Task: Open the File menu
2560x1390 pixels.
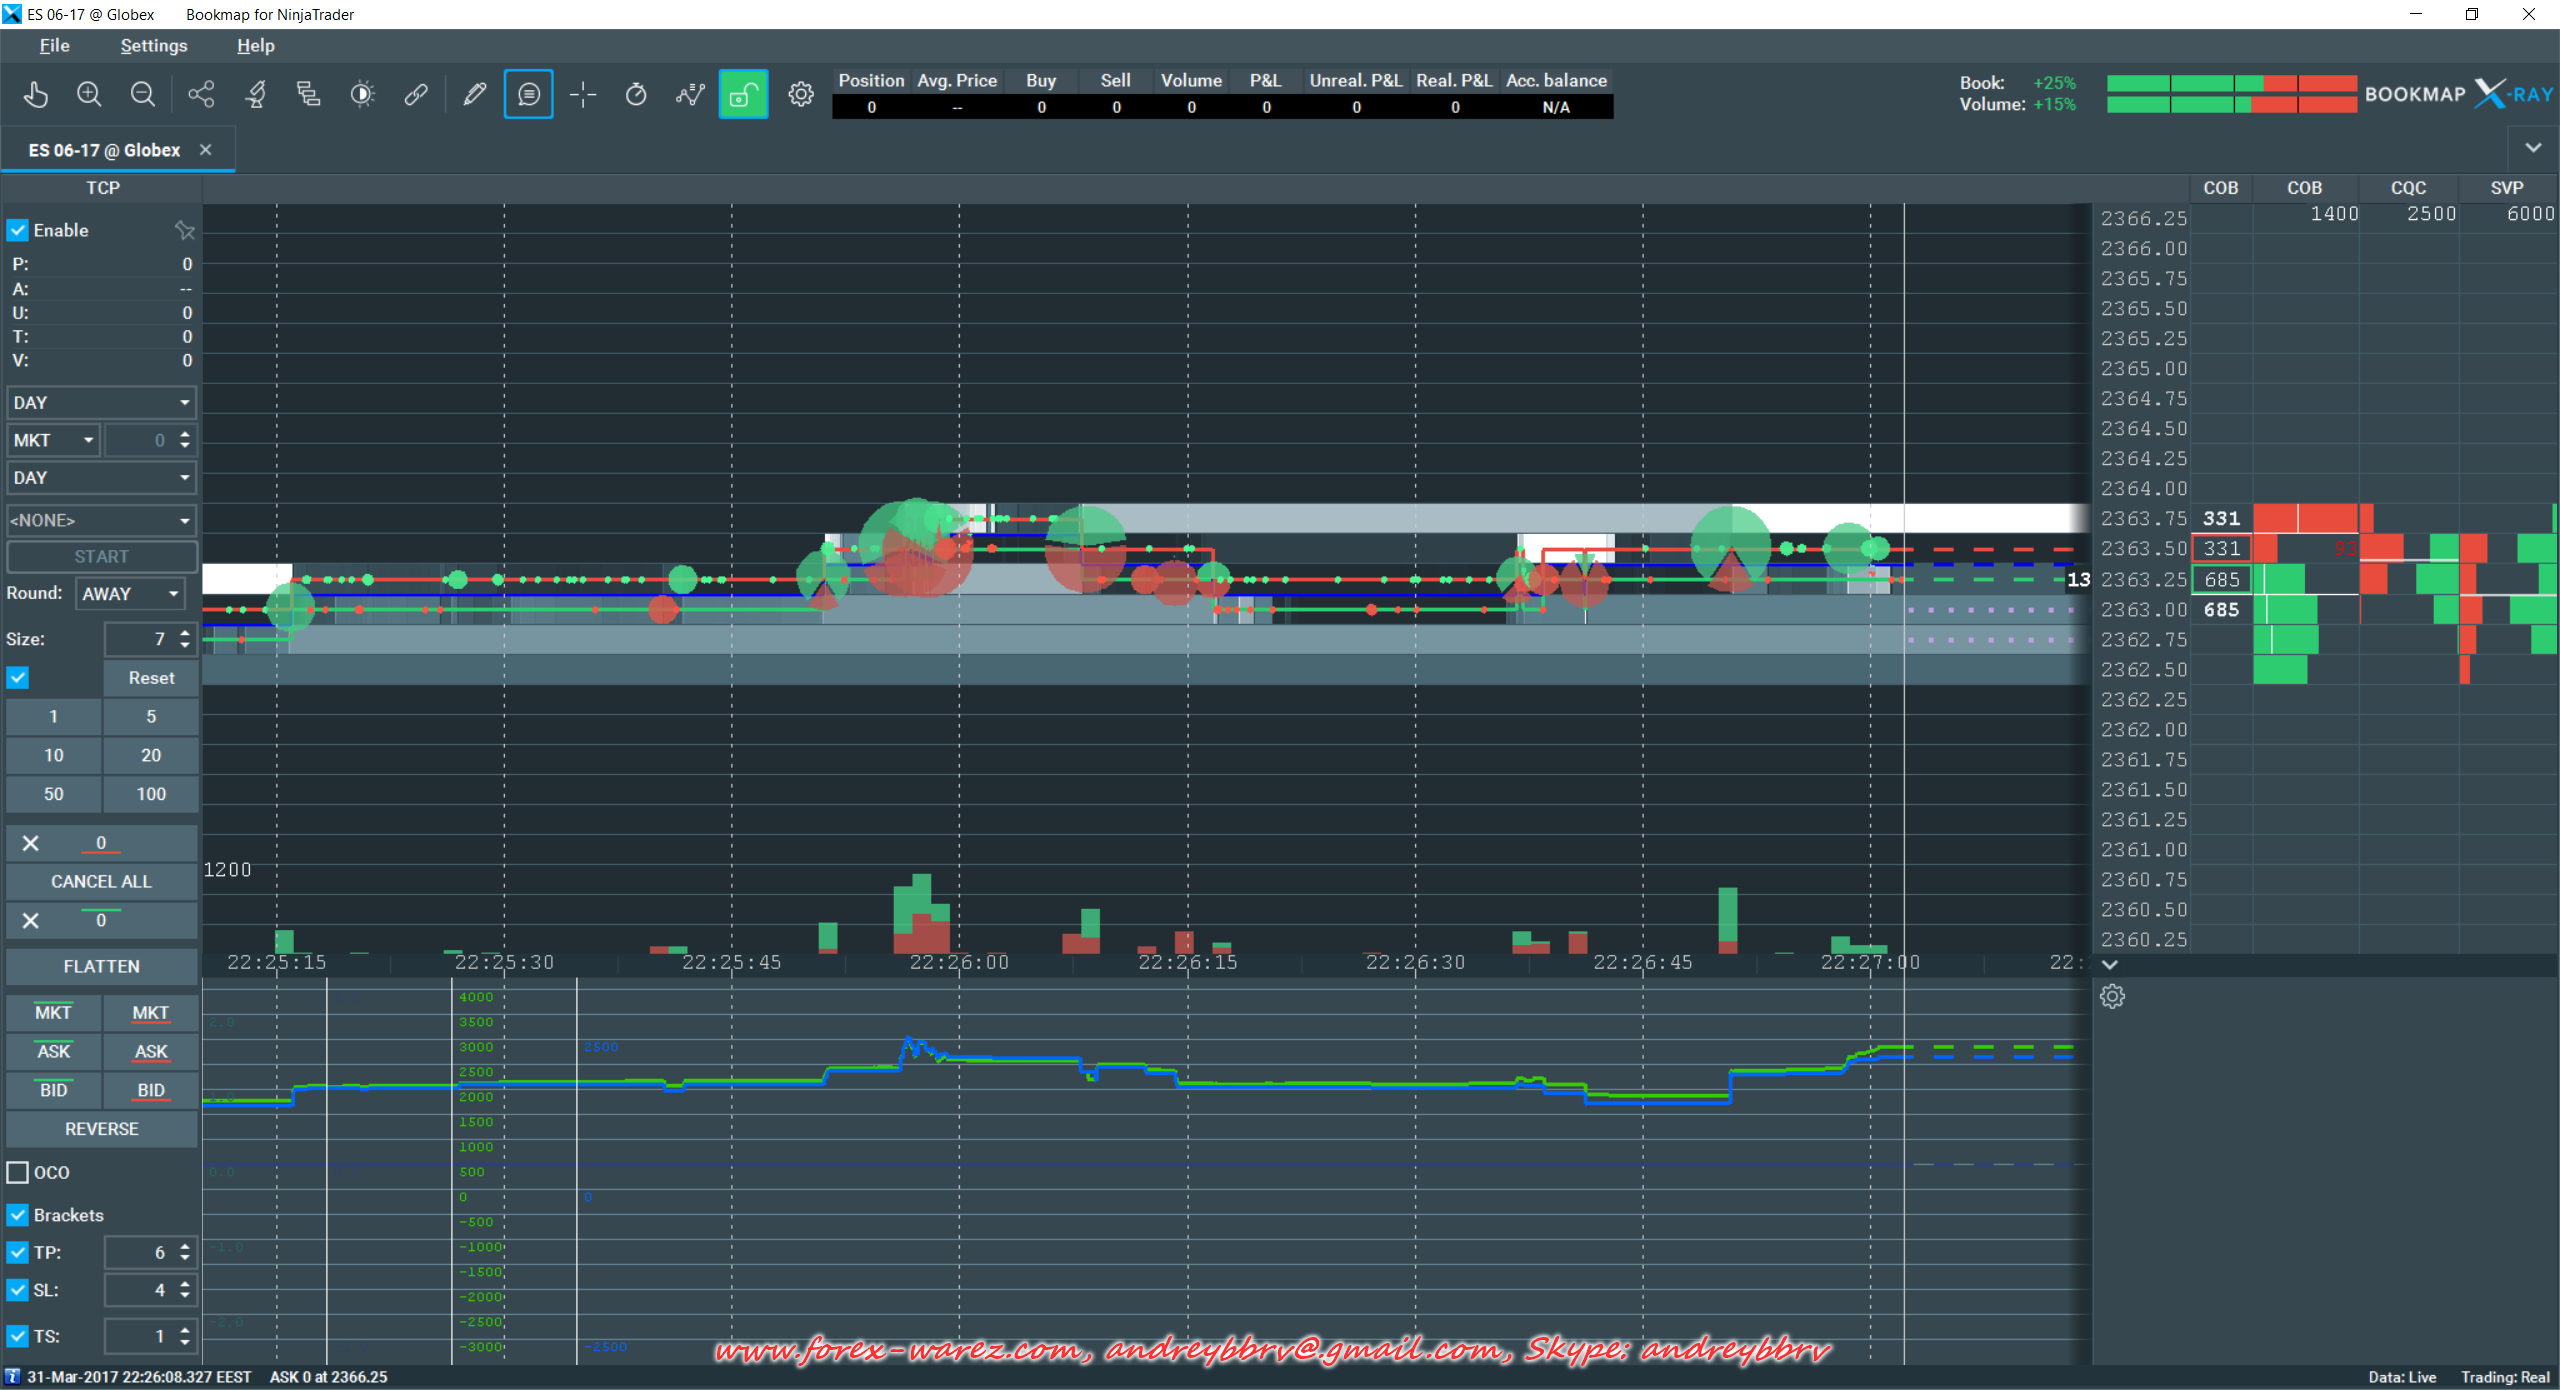Action: coord(54,46)
